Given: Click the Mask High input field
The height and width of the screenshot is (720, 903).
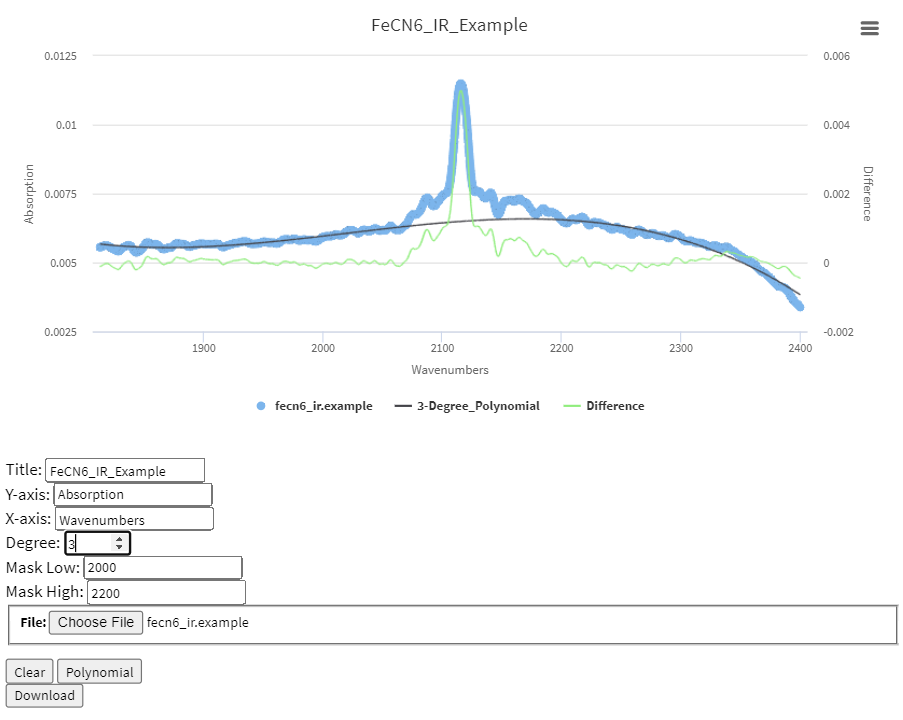Looking at the screenshot, I should (165, 592).
